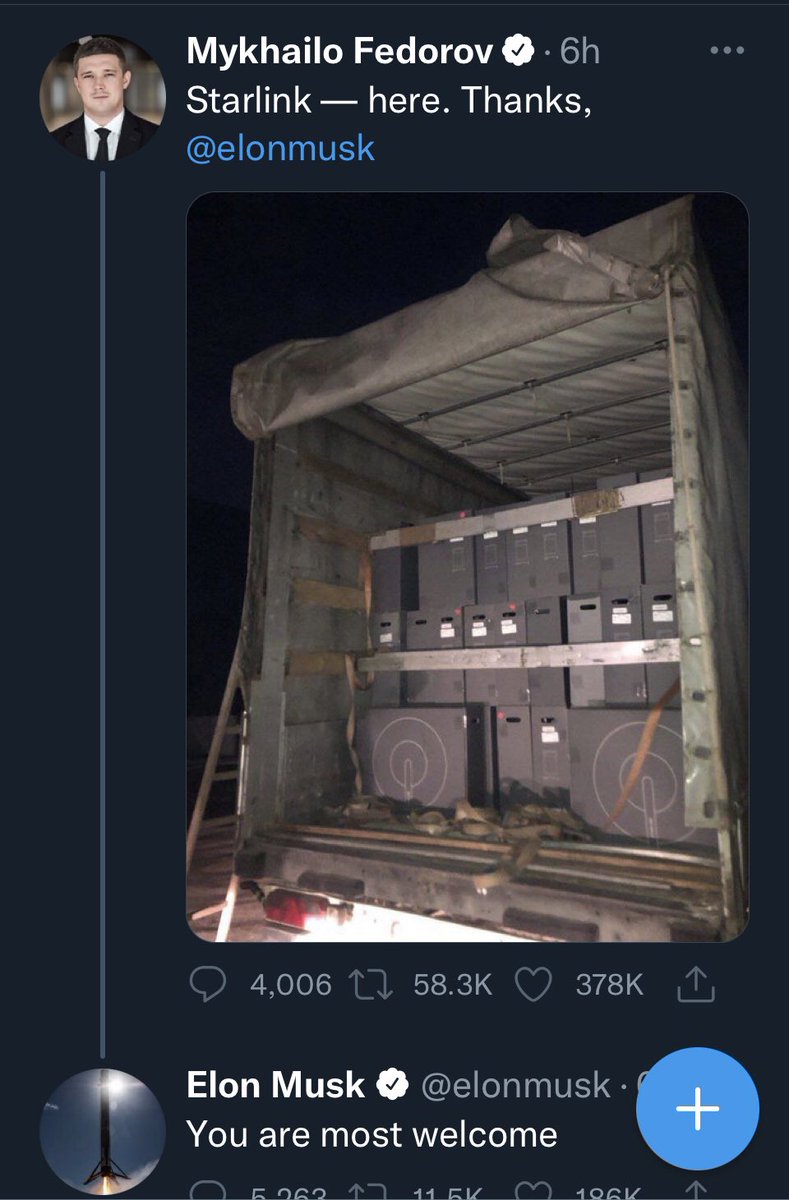Viewport: 789px width, 1200px height.
Task: Open the @elonmusk handle in reply
Action: [516, 1086]
